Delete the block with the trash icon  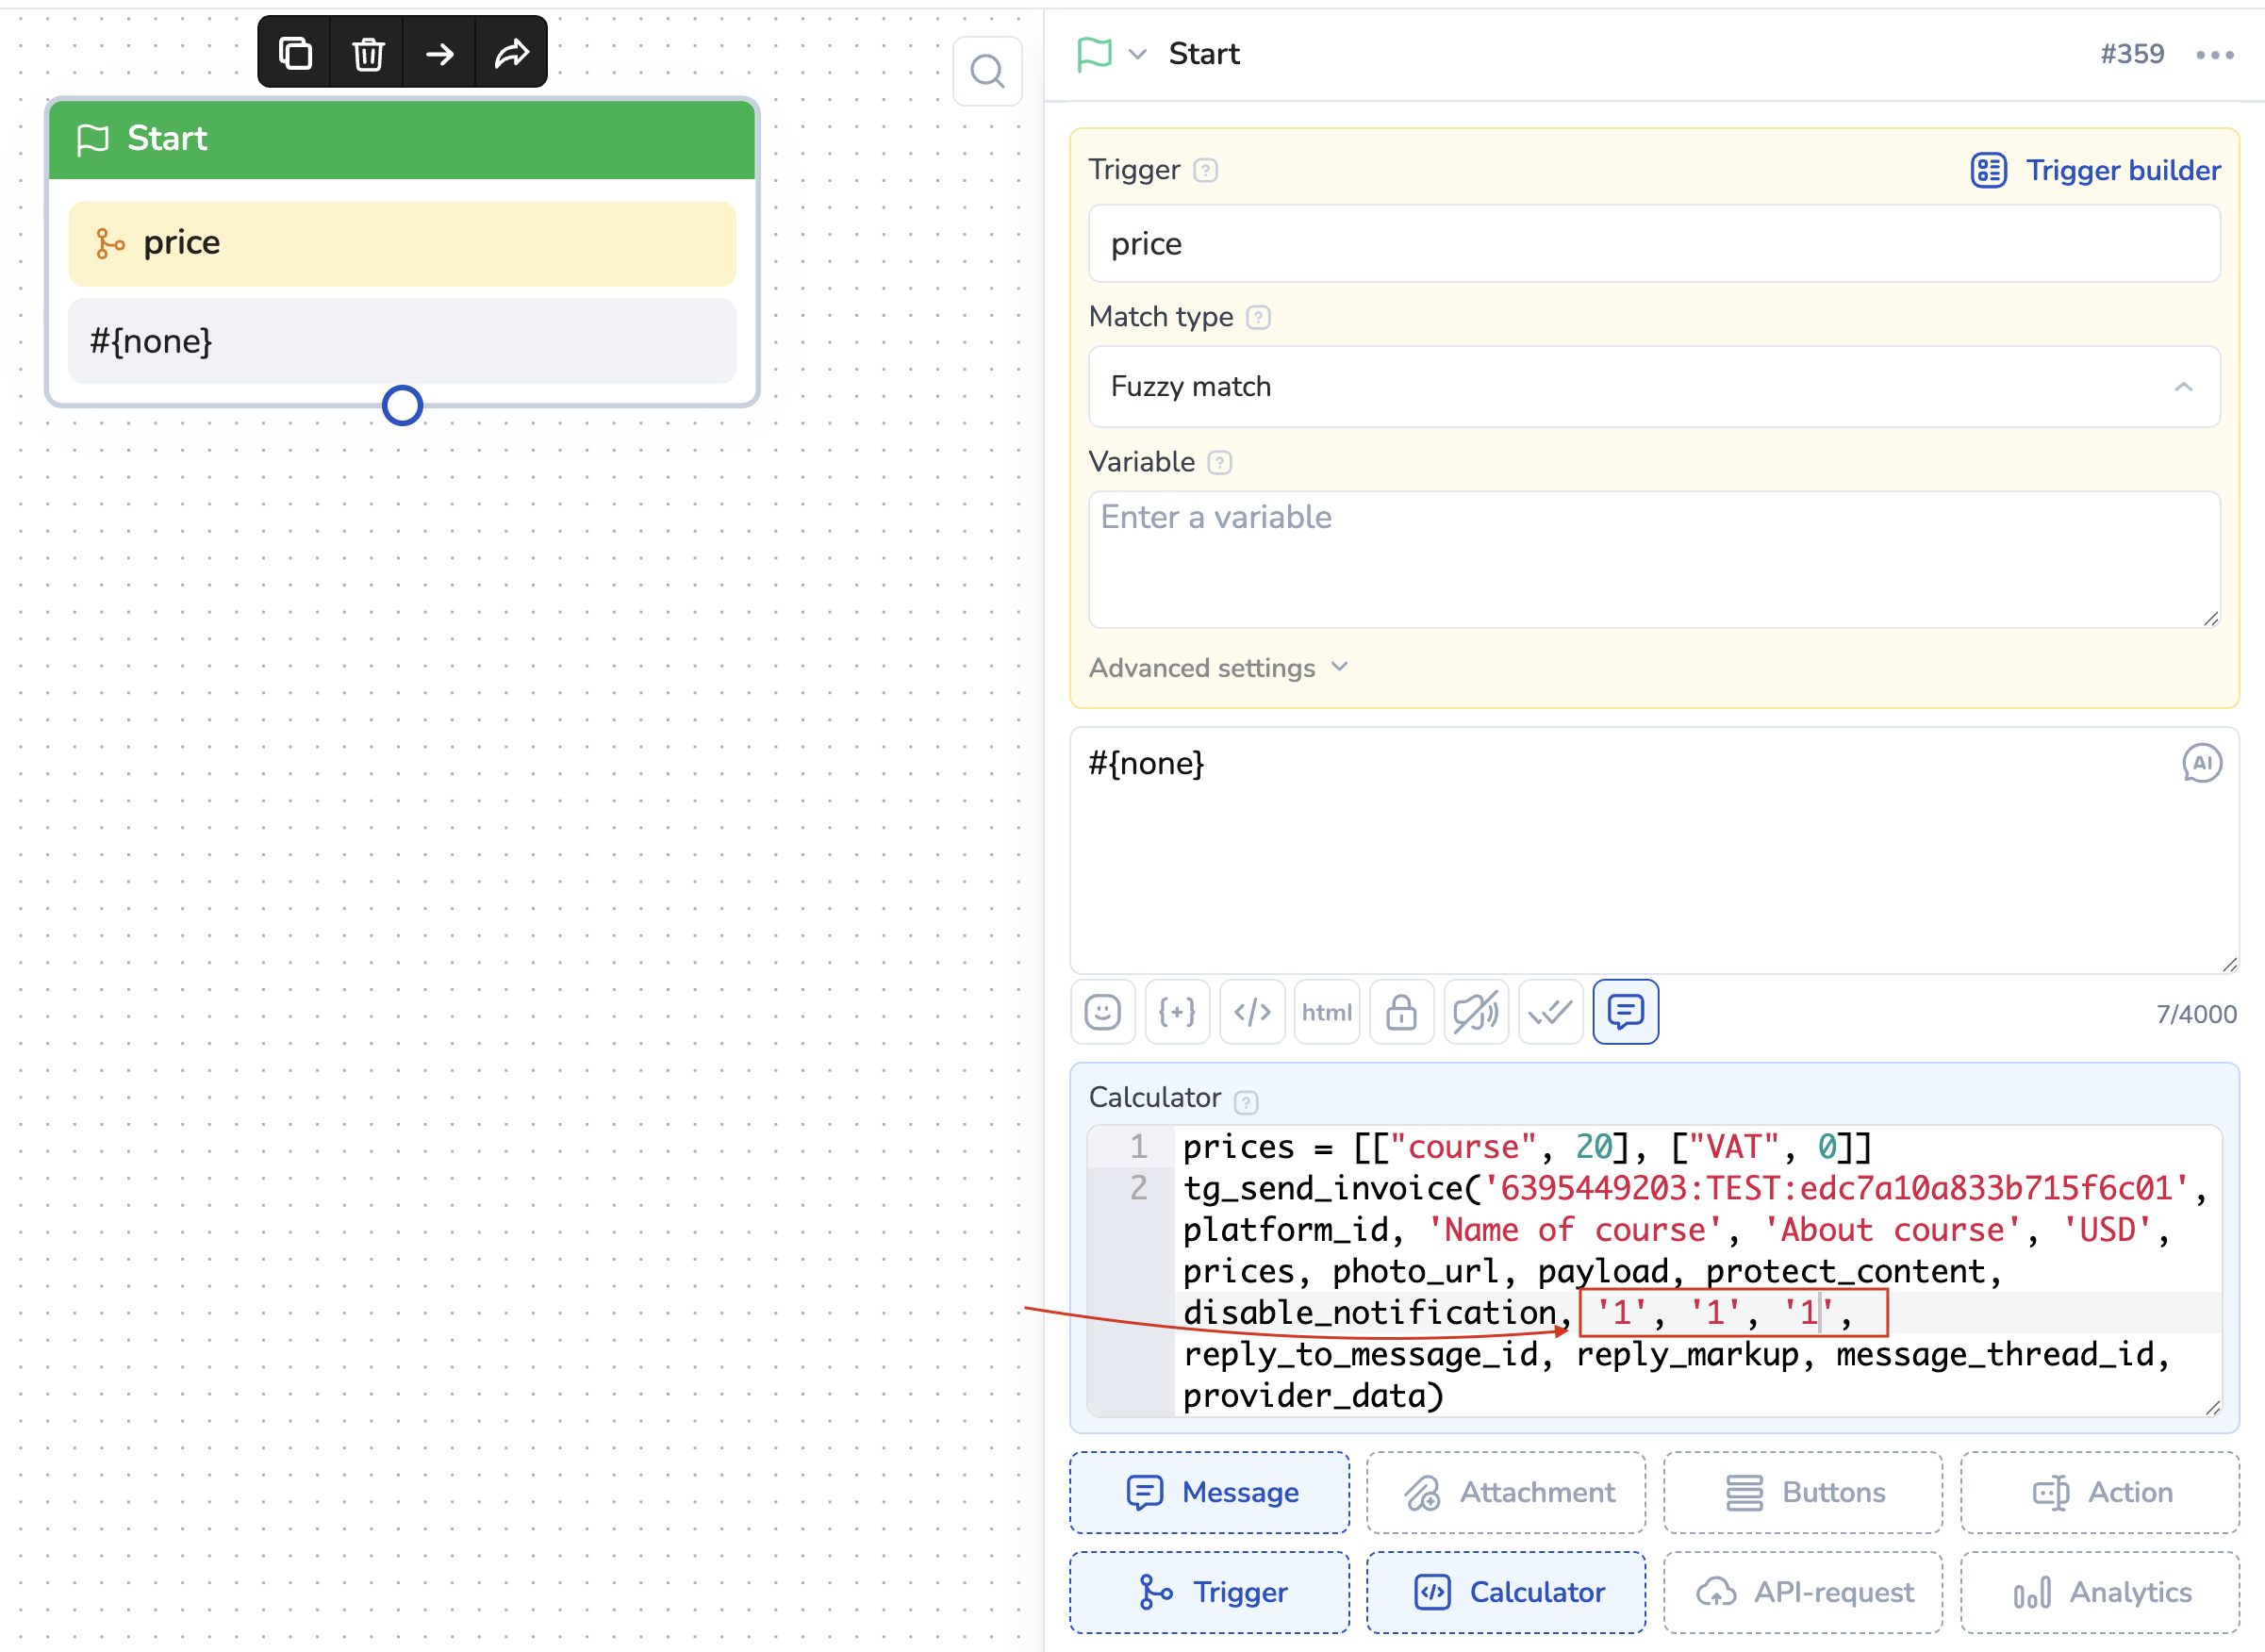(368, 53)
